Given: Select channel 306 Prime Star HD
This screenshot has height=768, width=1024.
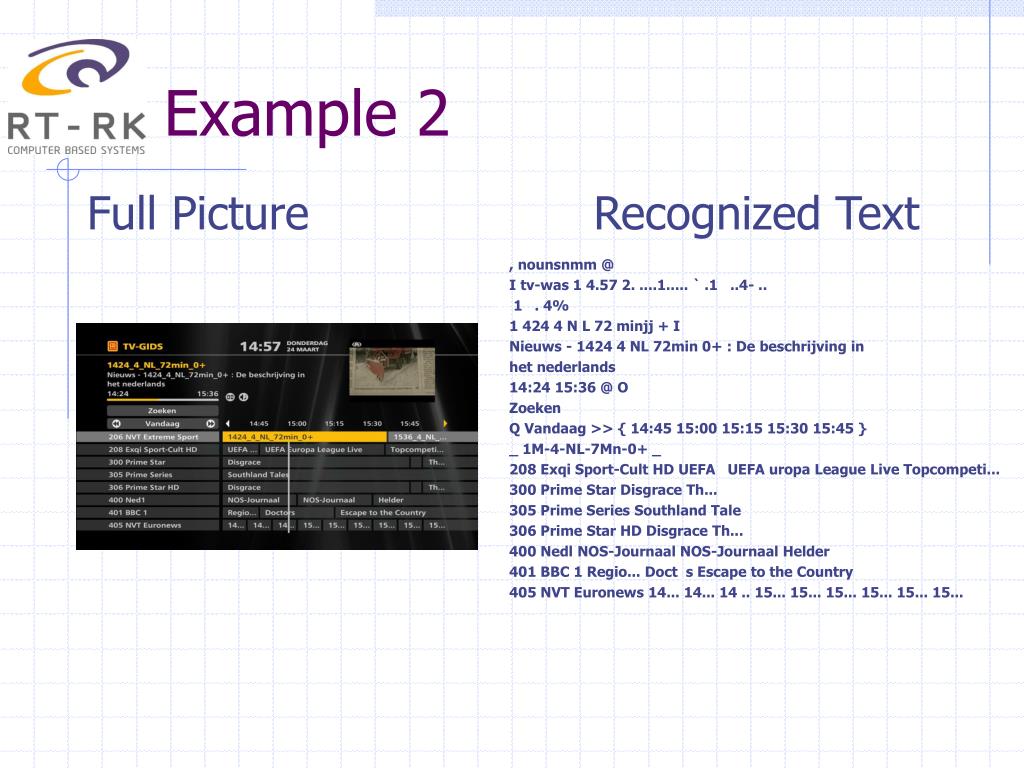Looking at the screenshot, I should [148, 487].
